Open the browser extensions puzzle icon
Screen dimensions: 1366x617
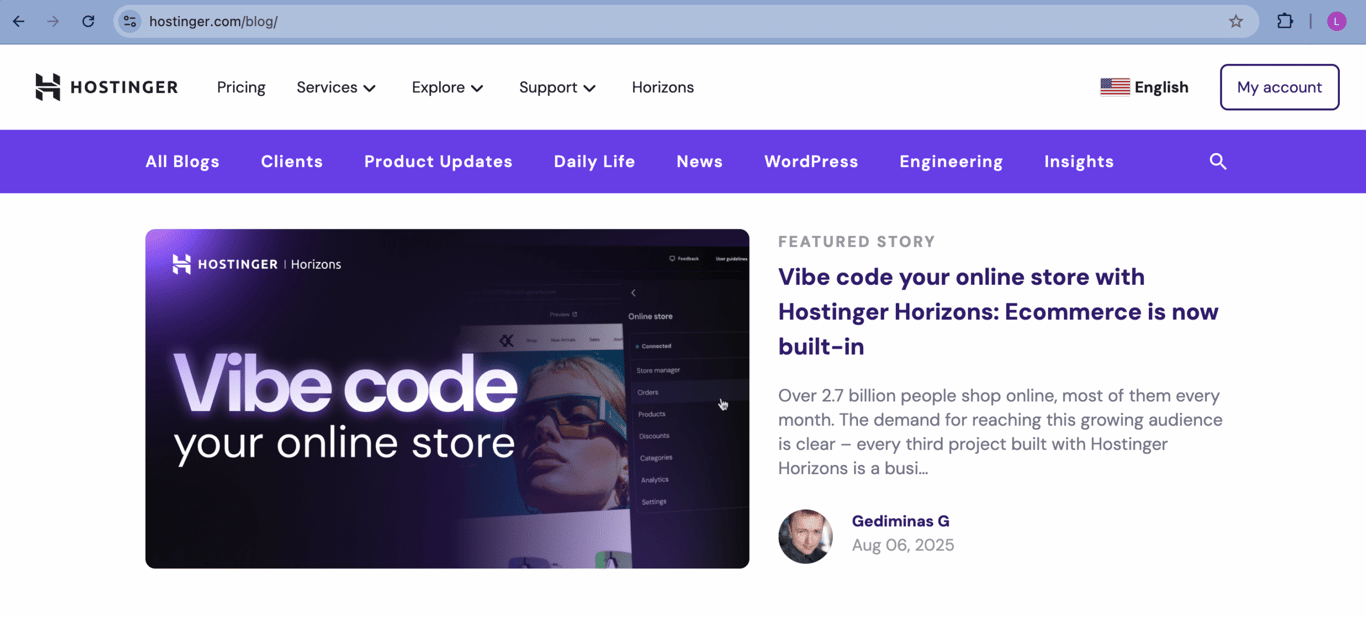pyautogui.click(x=1283, y=20)
